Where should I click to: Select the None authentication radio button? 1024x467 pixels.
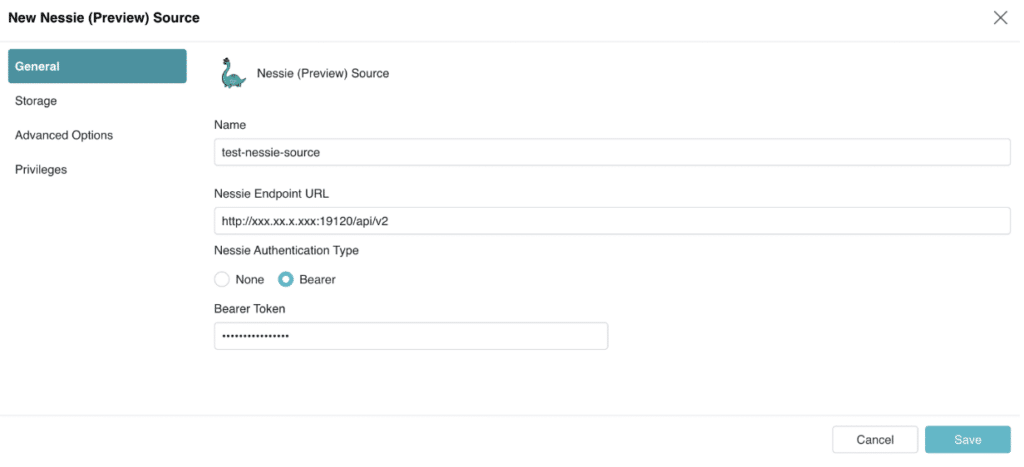click(x=222, y=279)
